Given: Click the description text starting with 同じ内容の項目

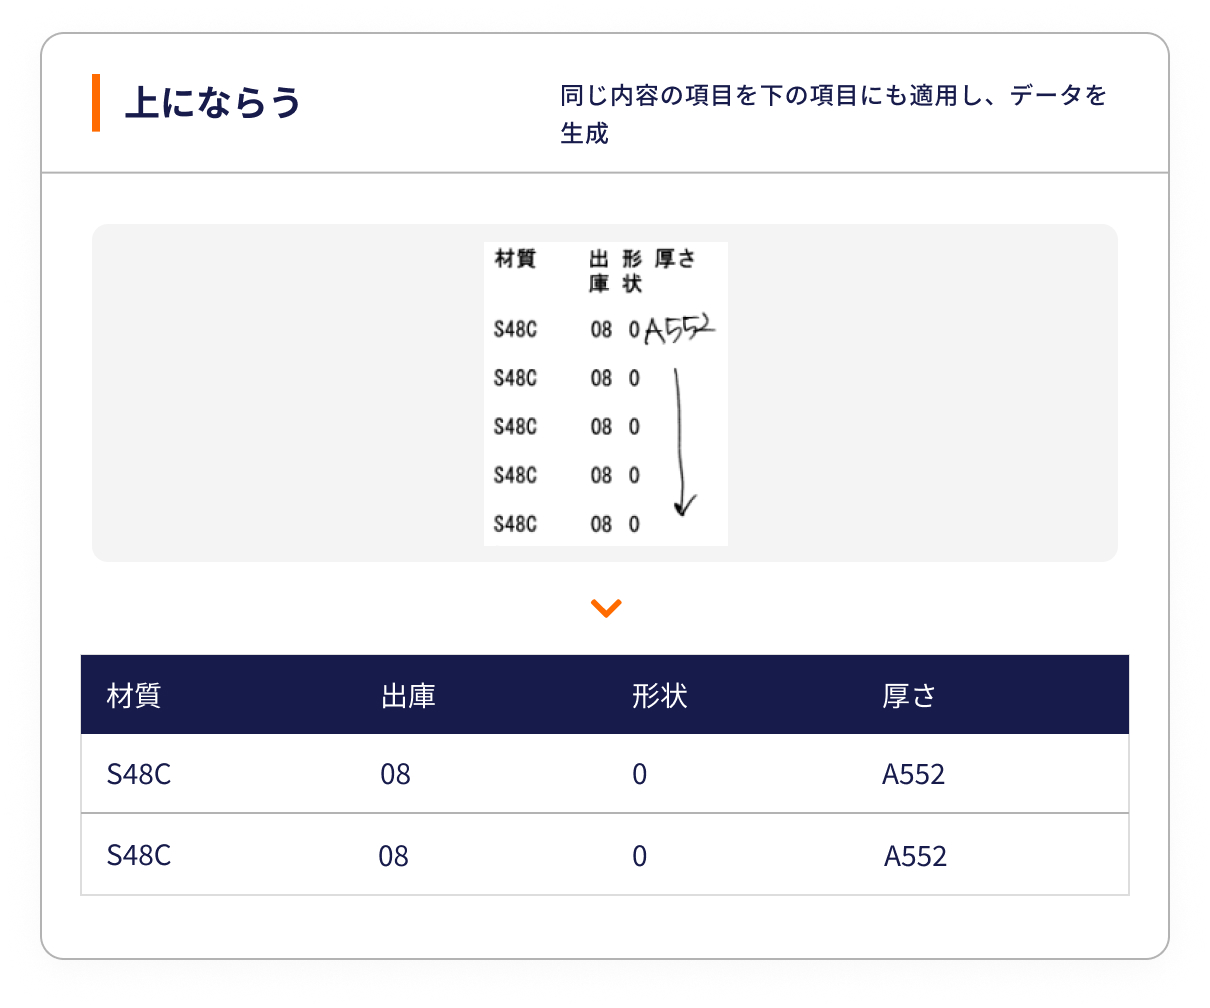Looking at the screenshot, I should (x=833, y=114).
